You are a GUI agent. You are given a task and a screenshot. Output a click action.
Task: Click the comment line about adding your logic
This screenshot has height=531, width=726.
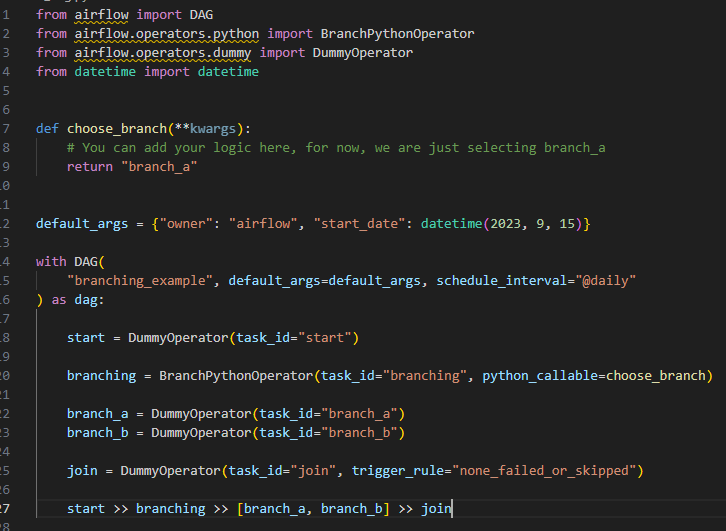click(336, 148)
